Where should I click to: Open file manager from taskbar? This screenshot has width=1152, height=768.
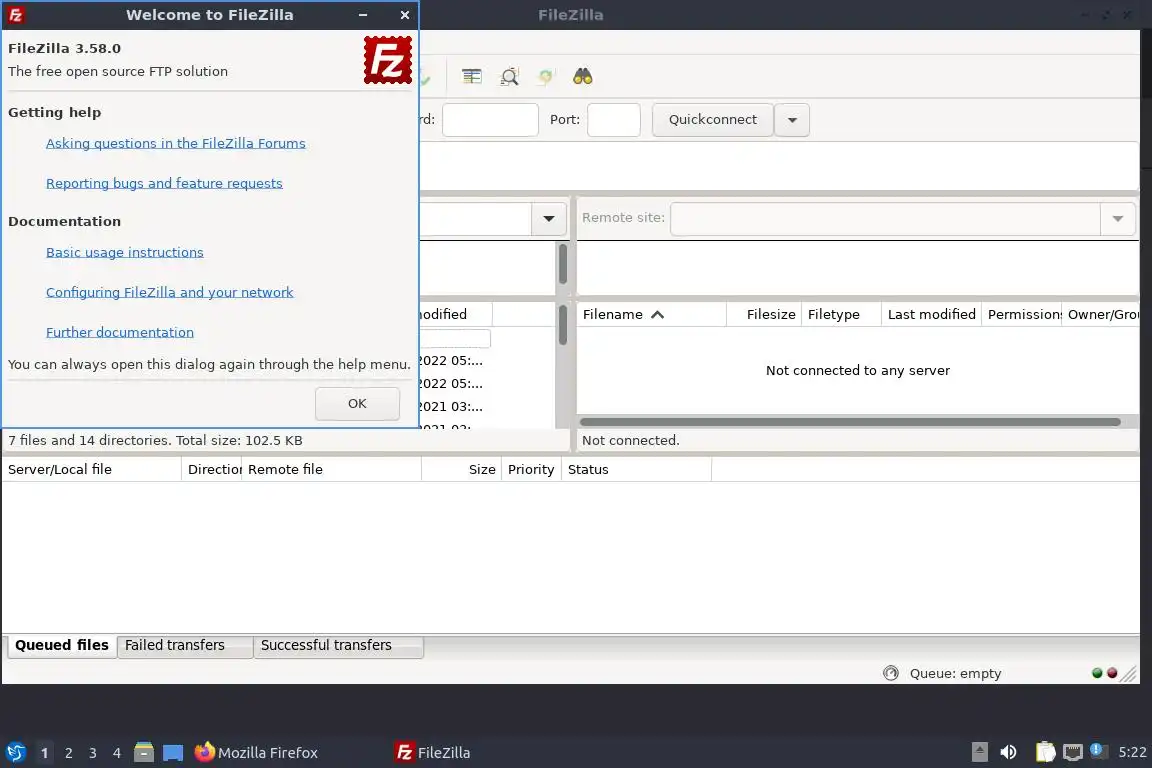(144, 752)
